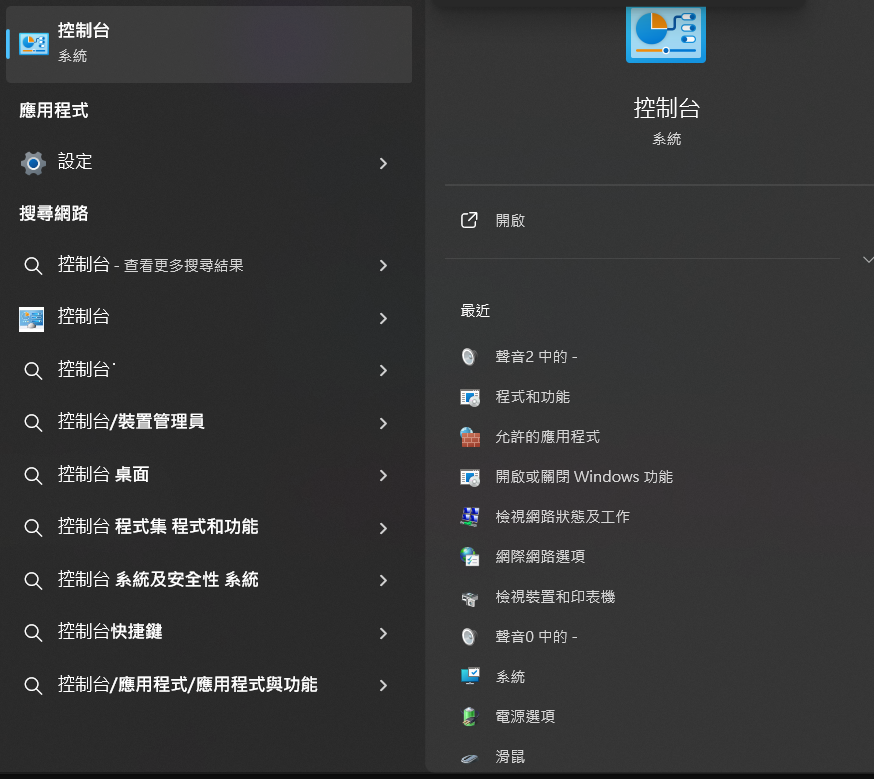Click the 聲音2 中的 speaker icon
Screen dimensions: 874x779
coord(469,357)
